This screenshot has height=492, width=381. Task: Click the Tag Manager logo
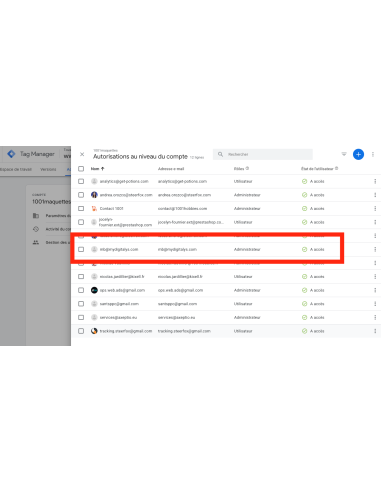coord(11,154)
